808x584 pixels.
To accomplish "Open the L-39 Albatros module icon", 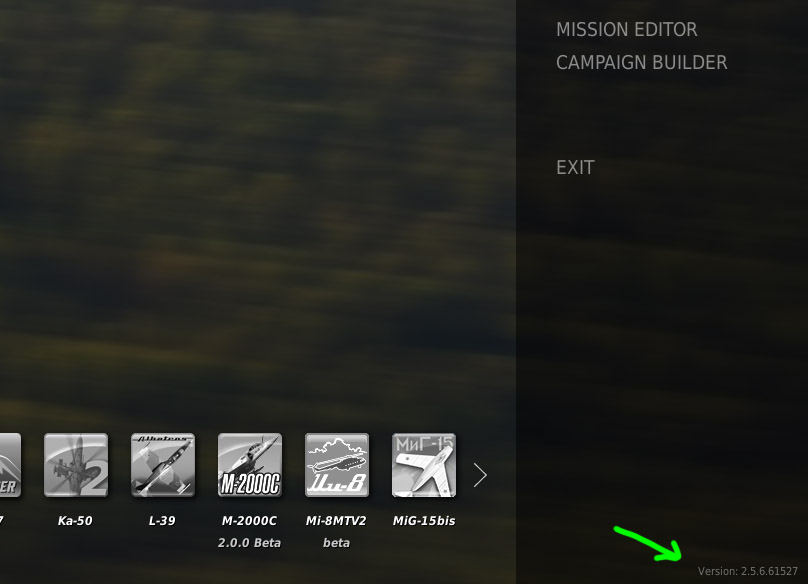I will tap(163, 465).
